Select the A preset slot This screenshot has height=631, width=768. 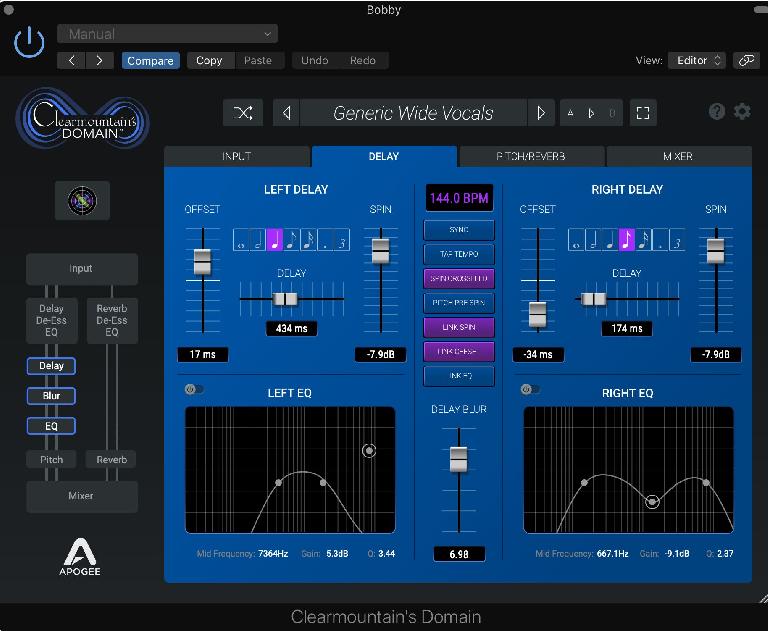[571, 113]
